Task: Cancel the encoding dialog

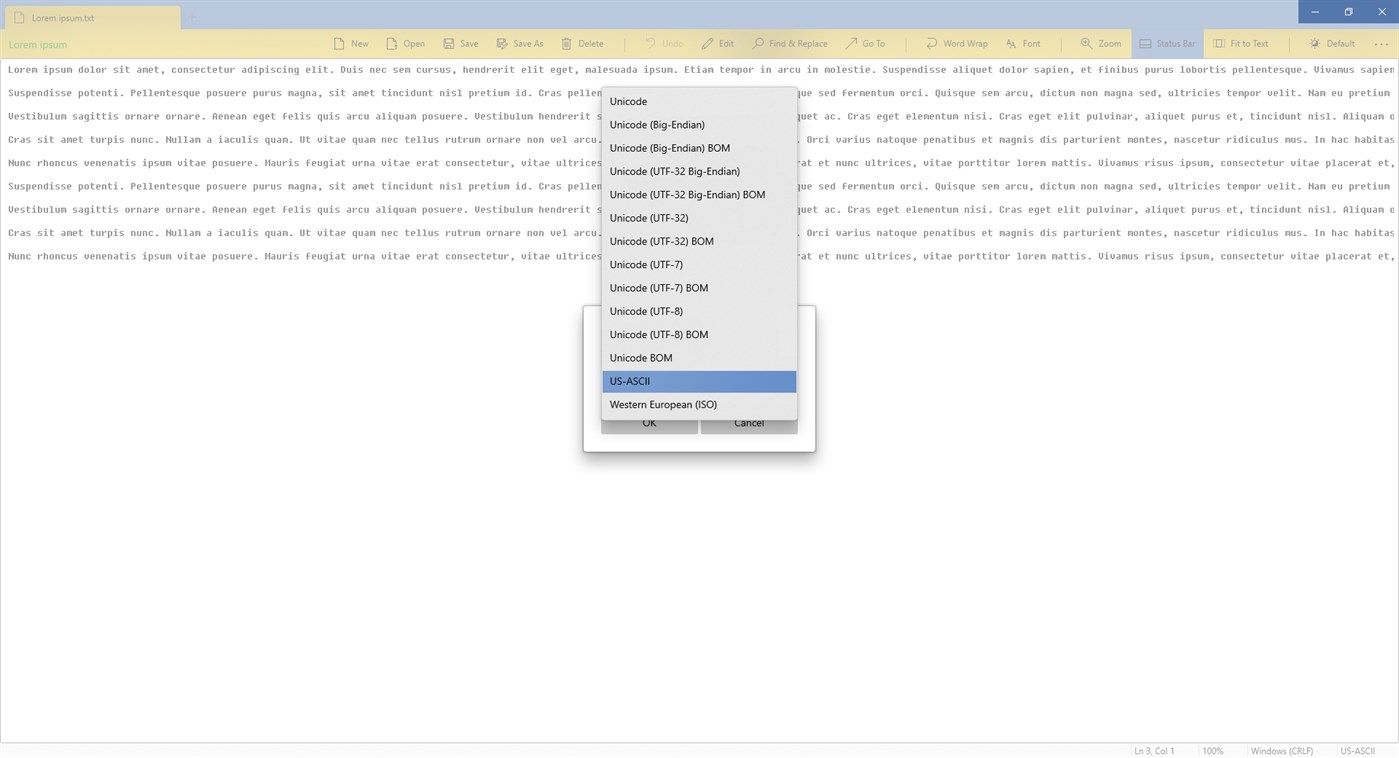Action: (748, 422)
